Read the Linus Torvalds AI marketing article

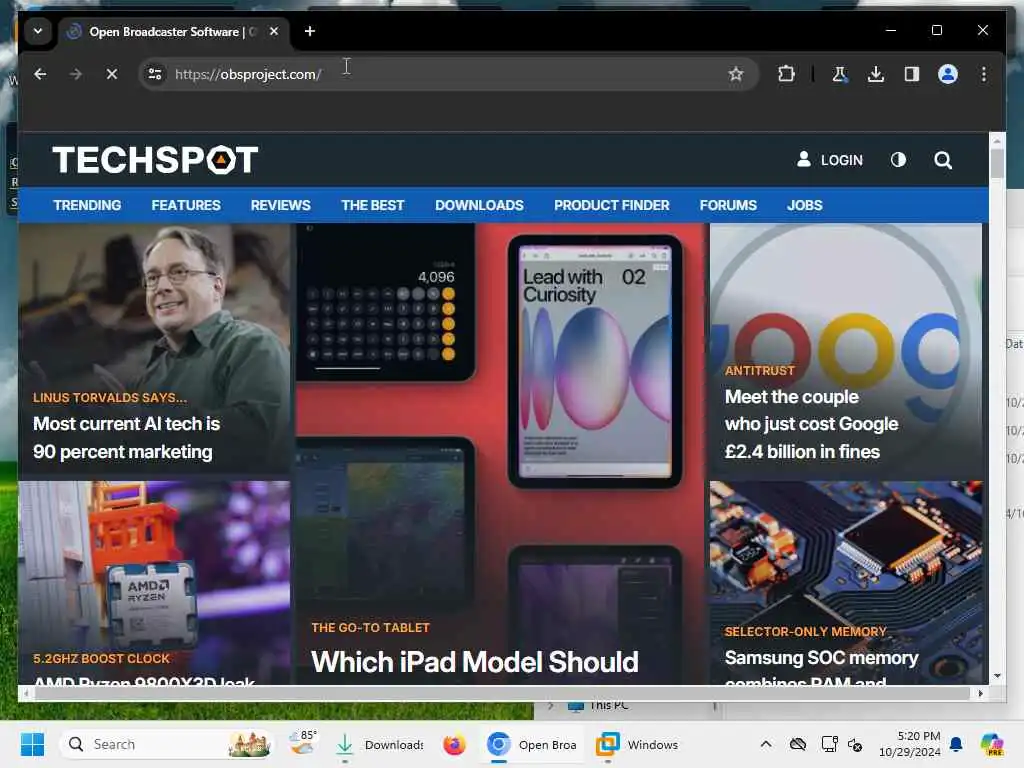pyautogui.click(x=126, y=438)
